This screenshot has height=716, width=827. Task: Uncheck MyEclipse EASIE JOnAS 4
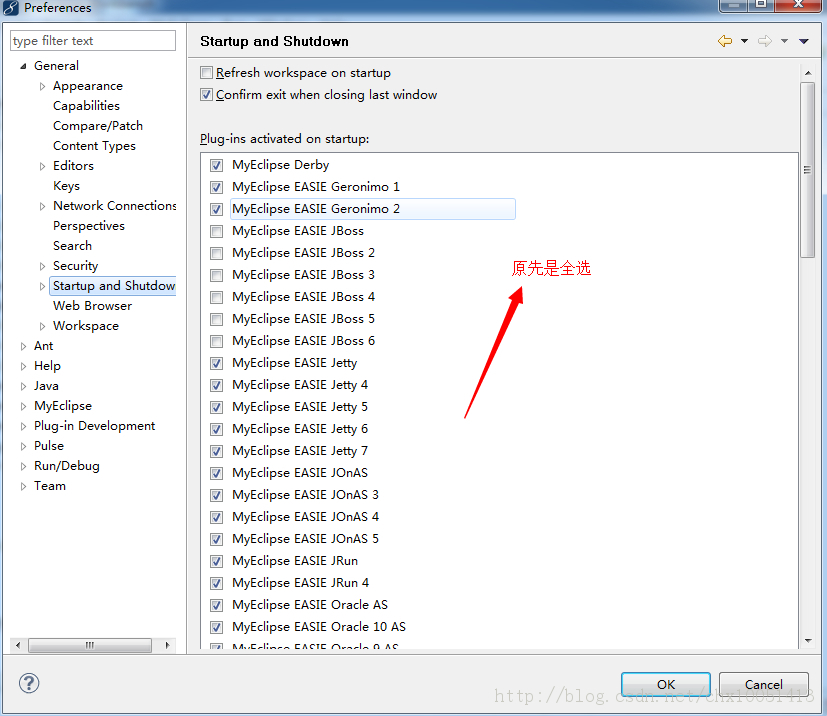click(x=216, y=517)
